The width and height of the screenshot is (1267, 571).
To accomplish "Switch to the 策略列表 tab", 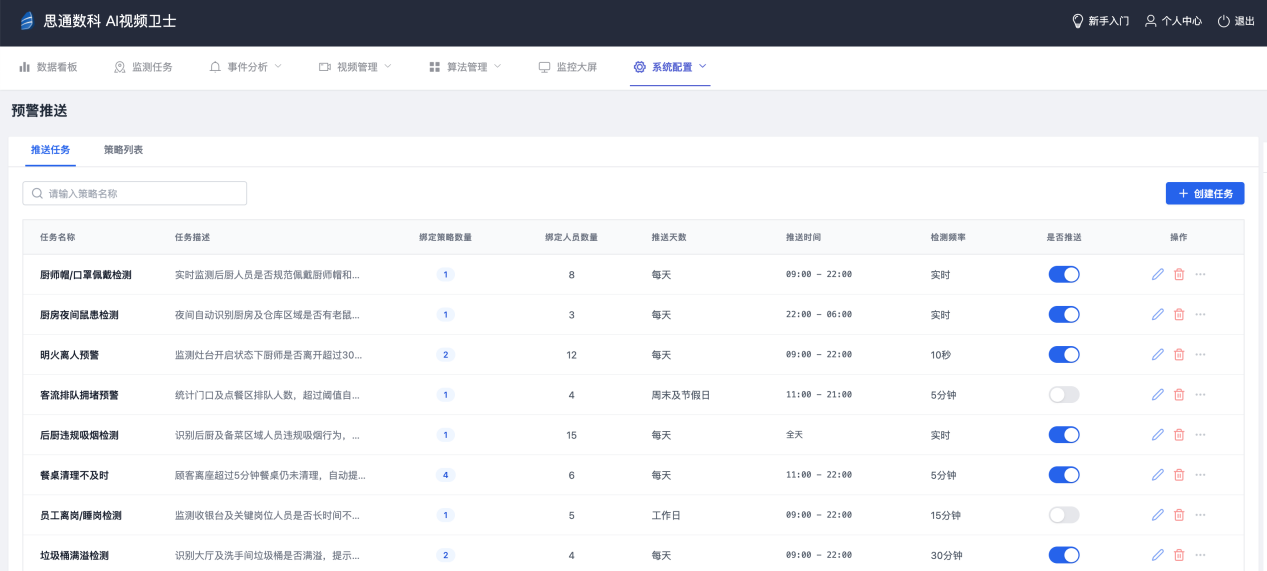I will pos(123,150).
